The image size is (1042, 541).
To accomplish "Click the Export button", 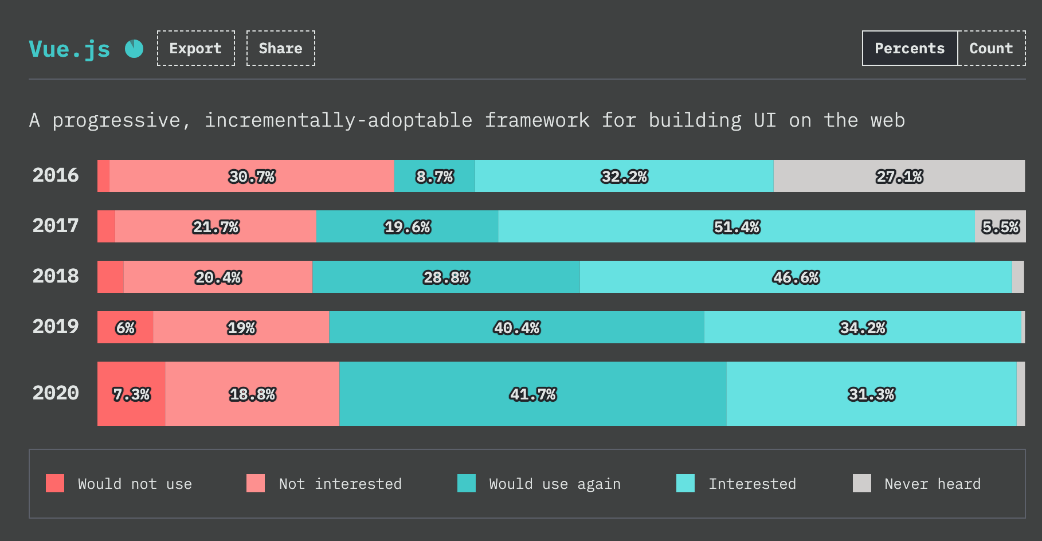I will [x=195, y=48].
